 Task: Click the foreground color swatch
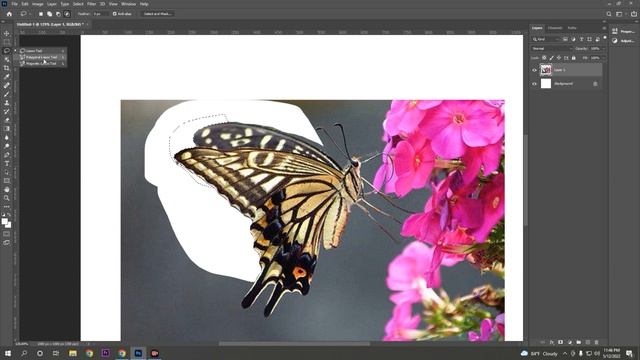click(x=4, y=221)
